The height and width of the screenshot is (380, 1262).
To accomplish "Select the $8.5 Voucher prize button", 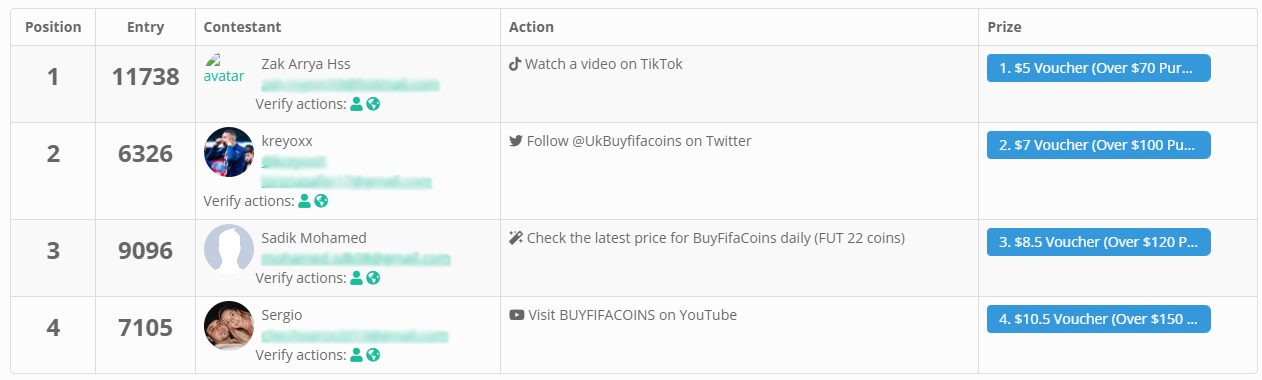I will [x=1099, y=242].
